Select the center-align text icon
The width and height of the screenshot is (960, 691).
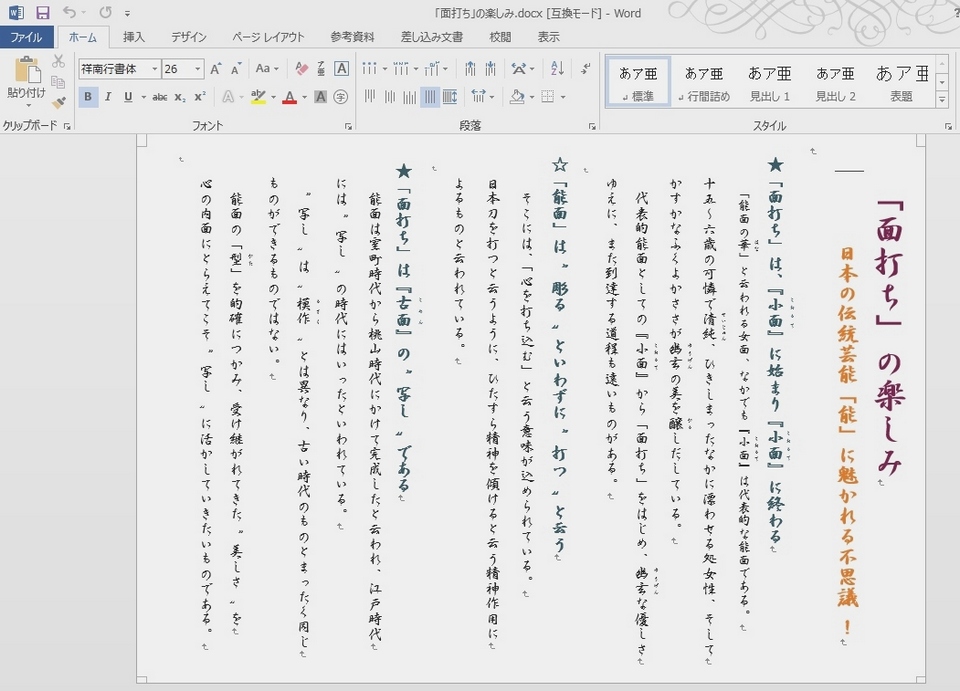[x=390, y=97]
